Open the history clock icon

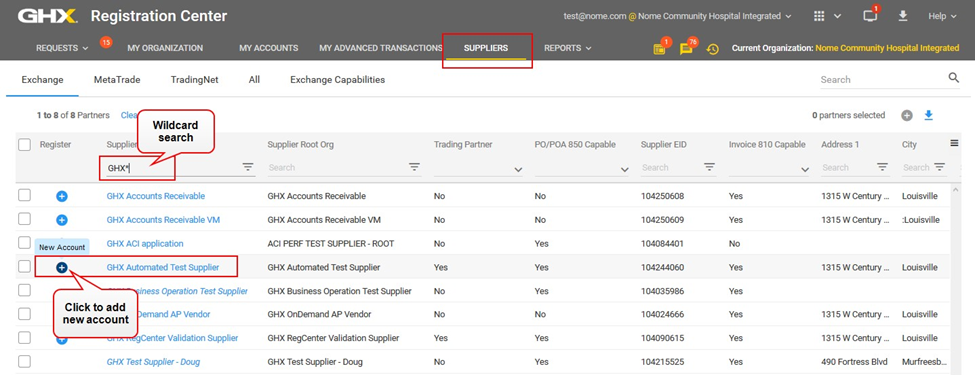[x=713, y=49]
